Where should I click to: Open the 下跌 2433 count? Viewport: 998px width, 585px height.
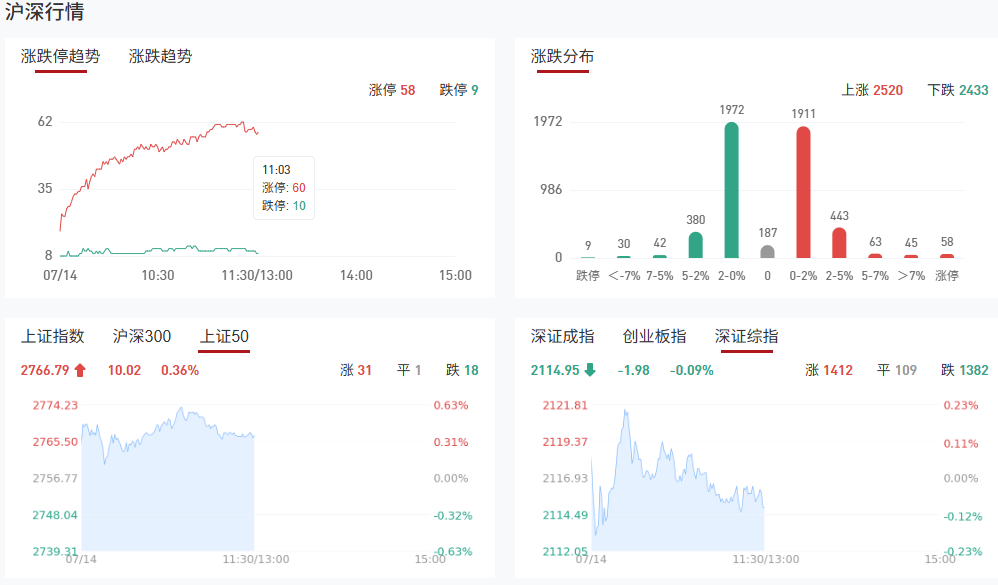click(958, 90)
